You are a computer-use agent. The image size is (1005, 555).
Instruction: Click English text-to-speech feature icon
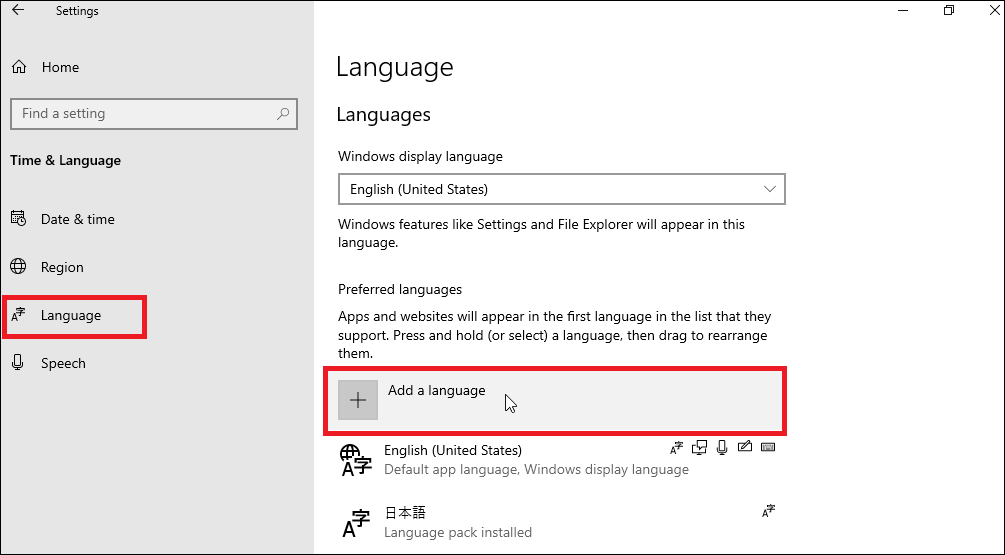[700, 447]
